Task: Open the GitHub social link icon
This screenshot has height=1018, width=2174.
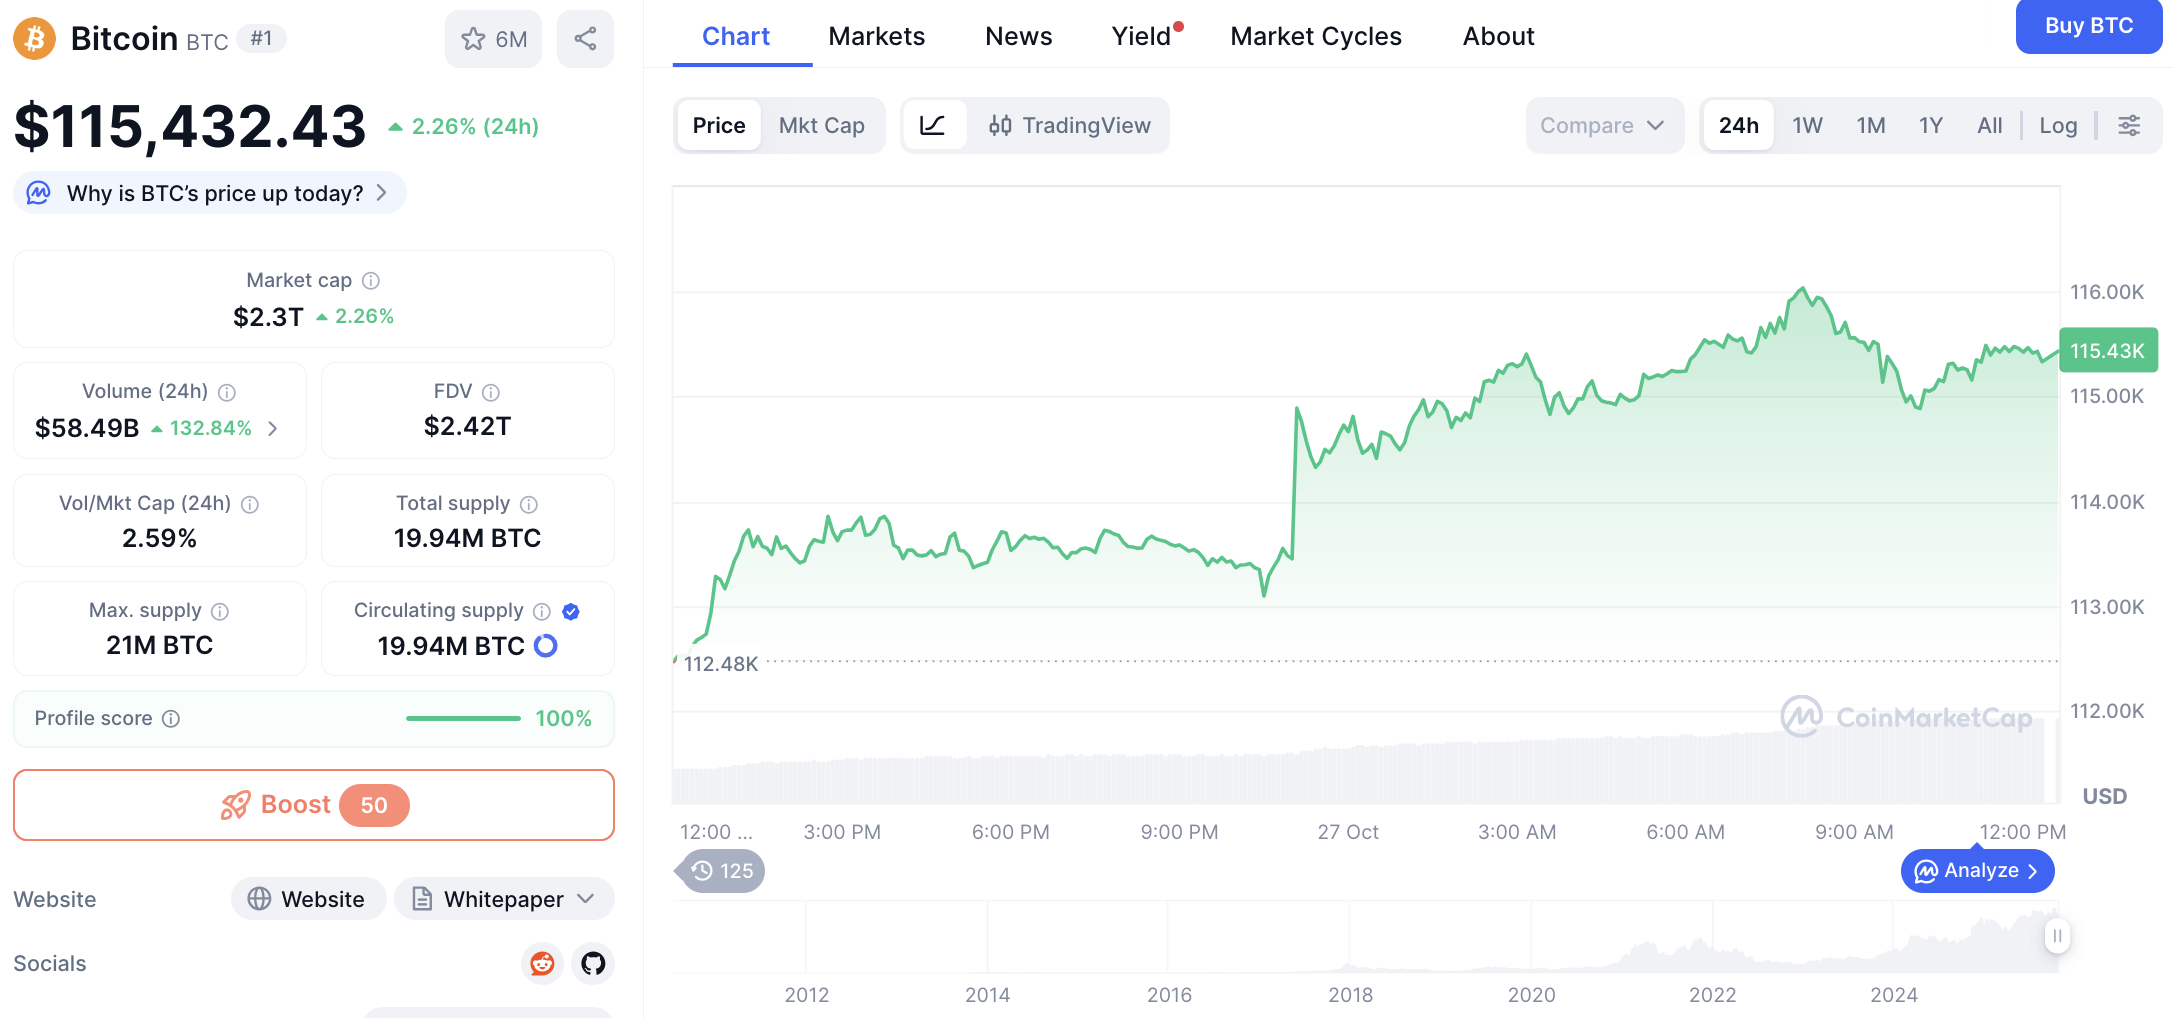Action: pyautogui.click(x=593, y=963)
